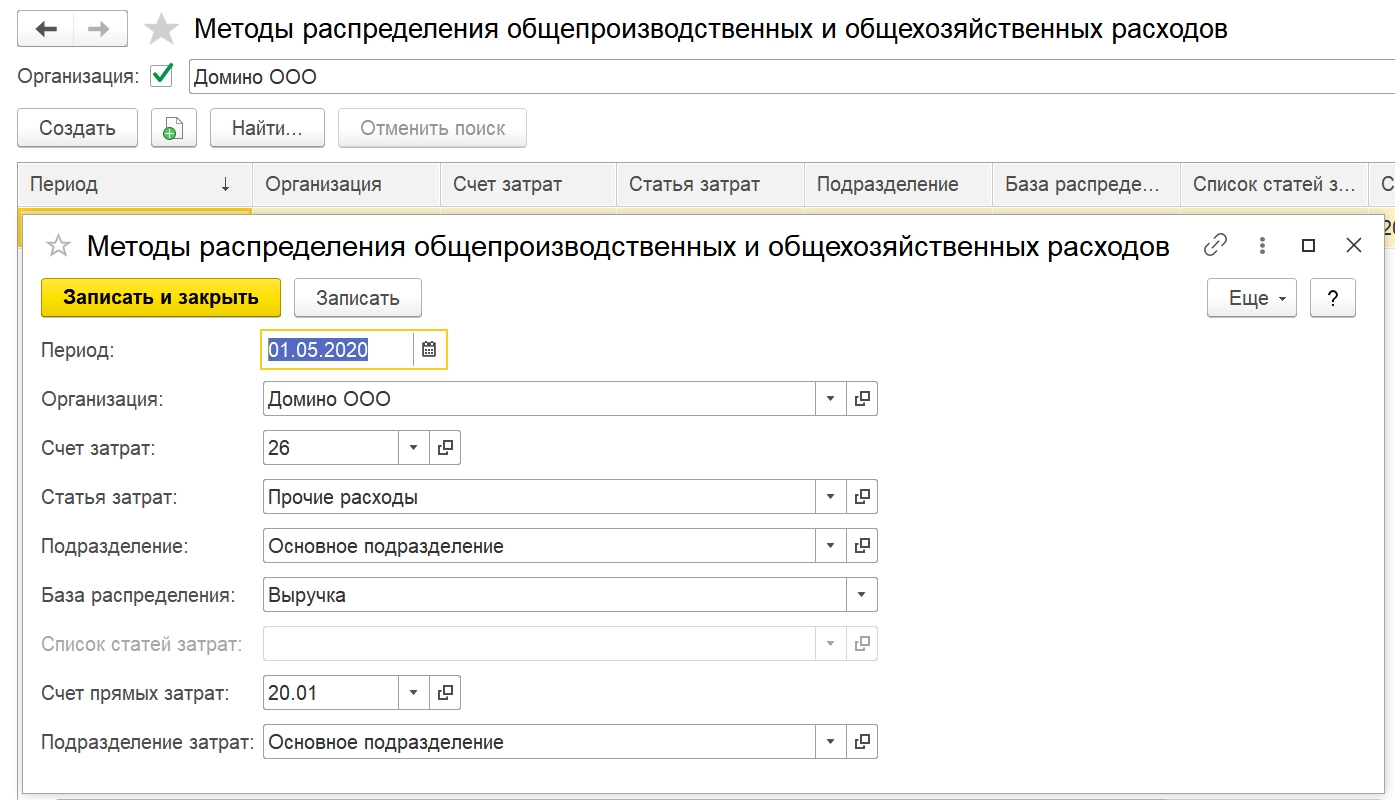Uncheck the Организация filter checkbox

[x=160, y=76]
